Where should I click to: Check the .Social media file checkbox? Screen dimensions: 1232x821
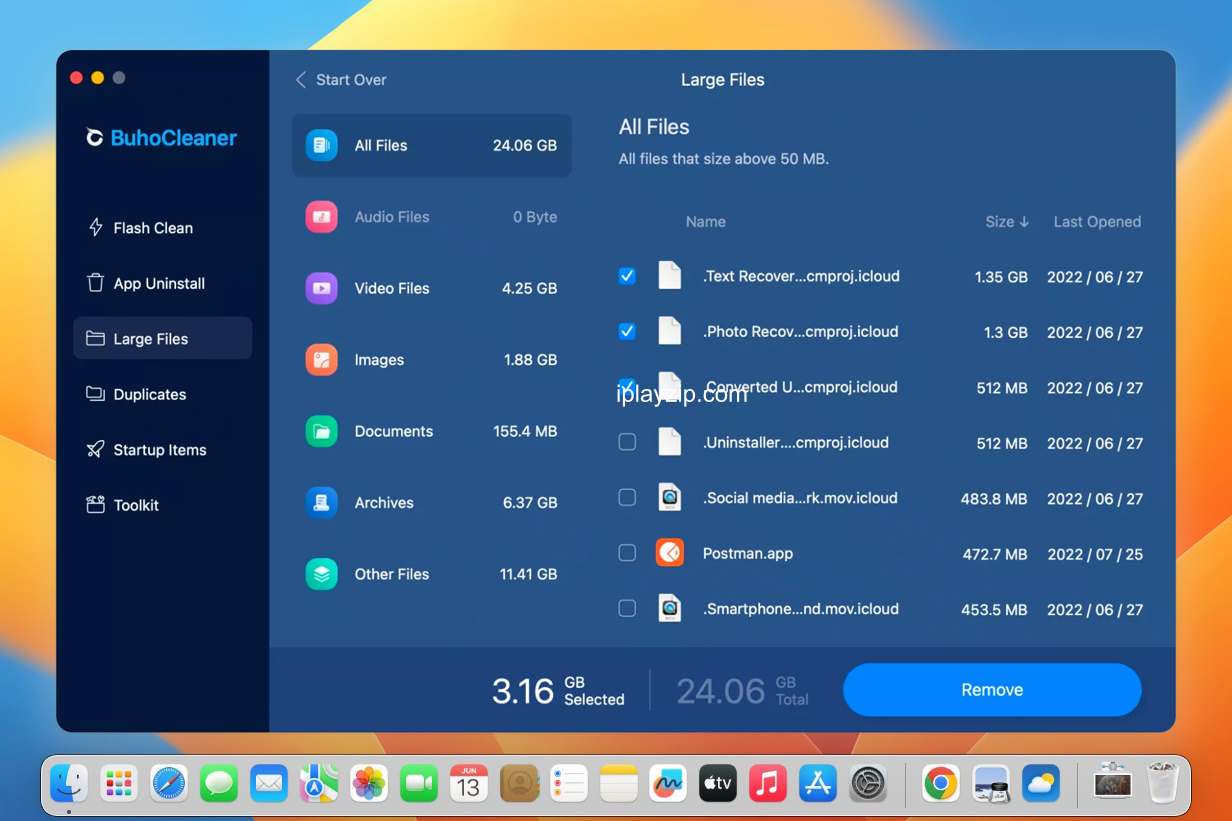(627, 497)
